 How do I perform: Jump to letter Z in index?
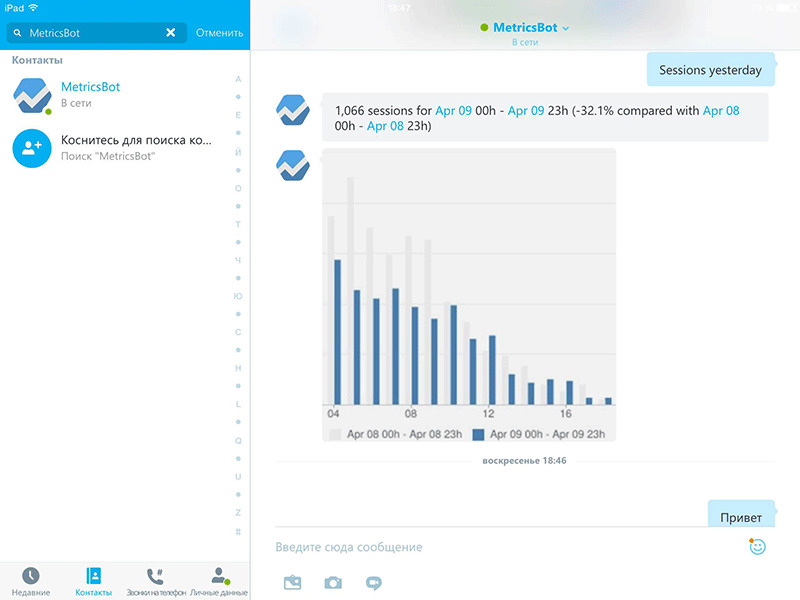point(238,513)
